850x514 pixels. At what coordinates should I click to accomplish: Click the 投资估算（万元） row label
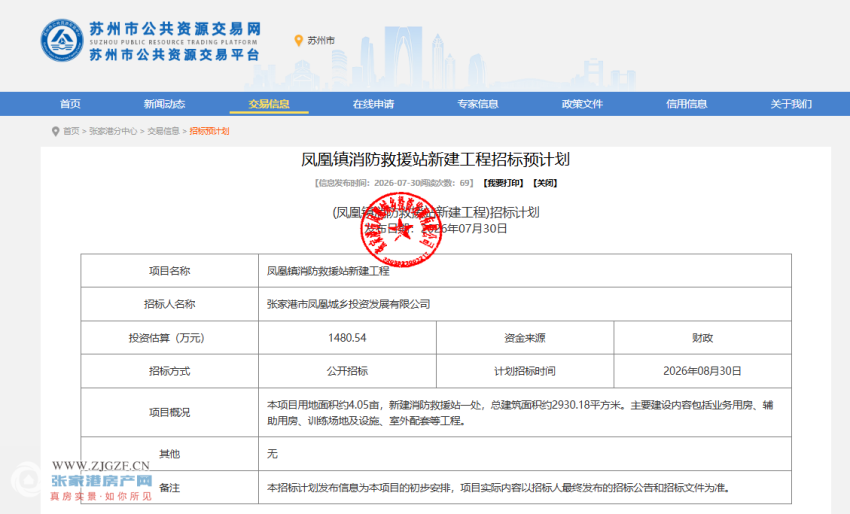pyautogui.click(x=166, y=338)
